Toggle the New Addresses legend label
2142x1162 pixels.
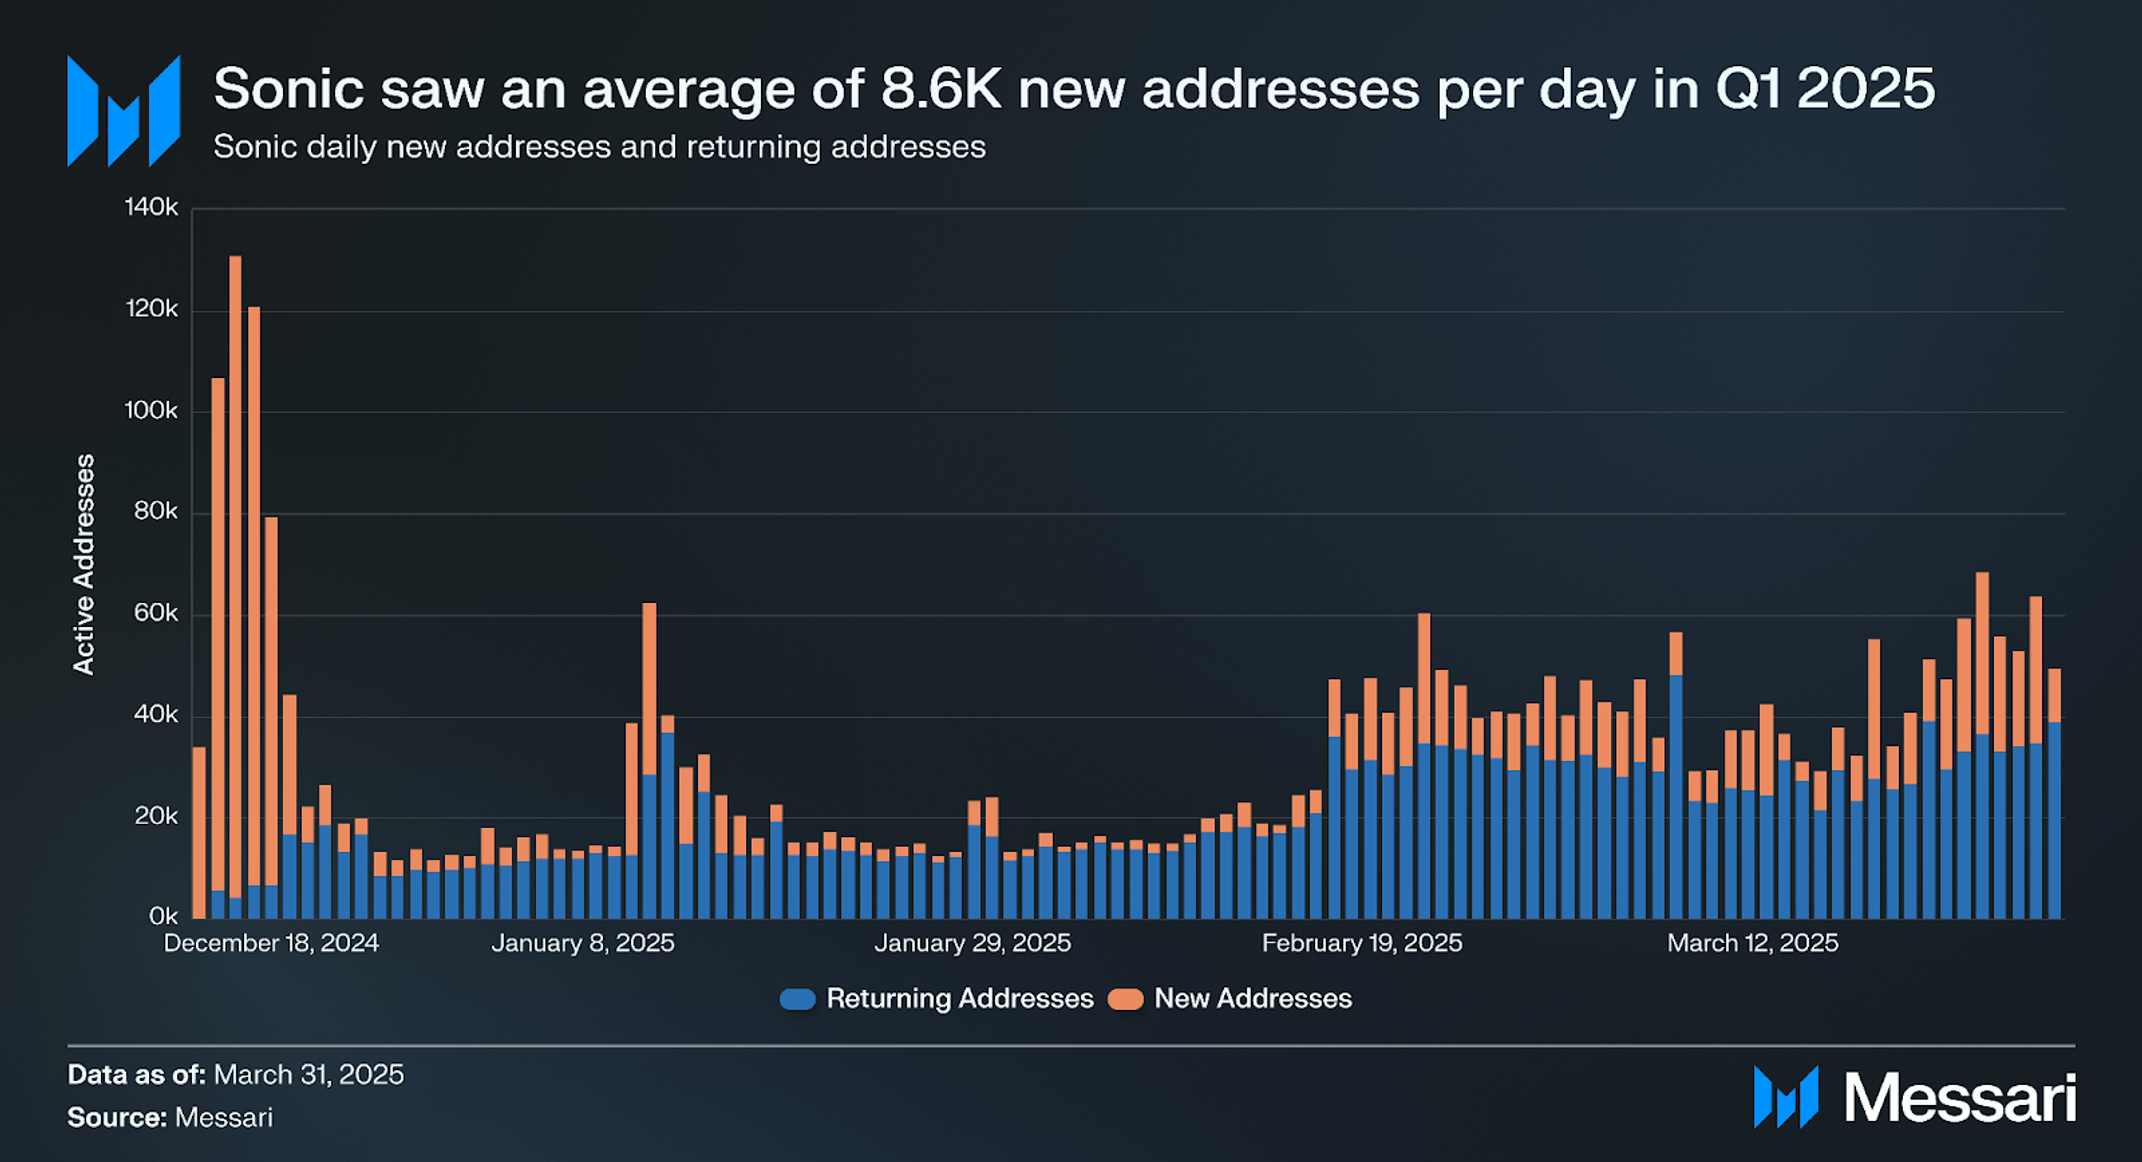[1253, 999]
